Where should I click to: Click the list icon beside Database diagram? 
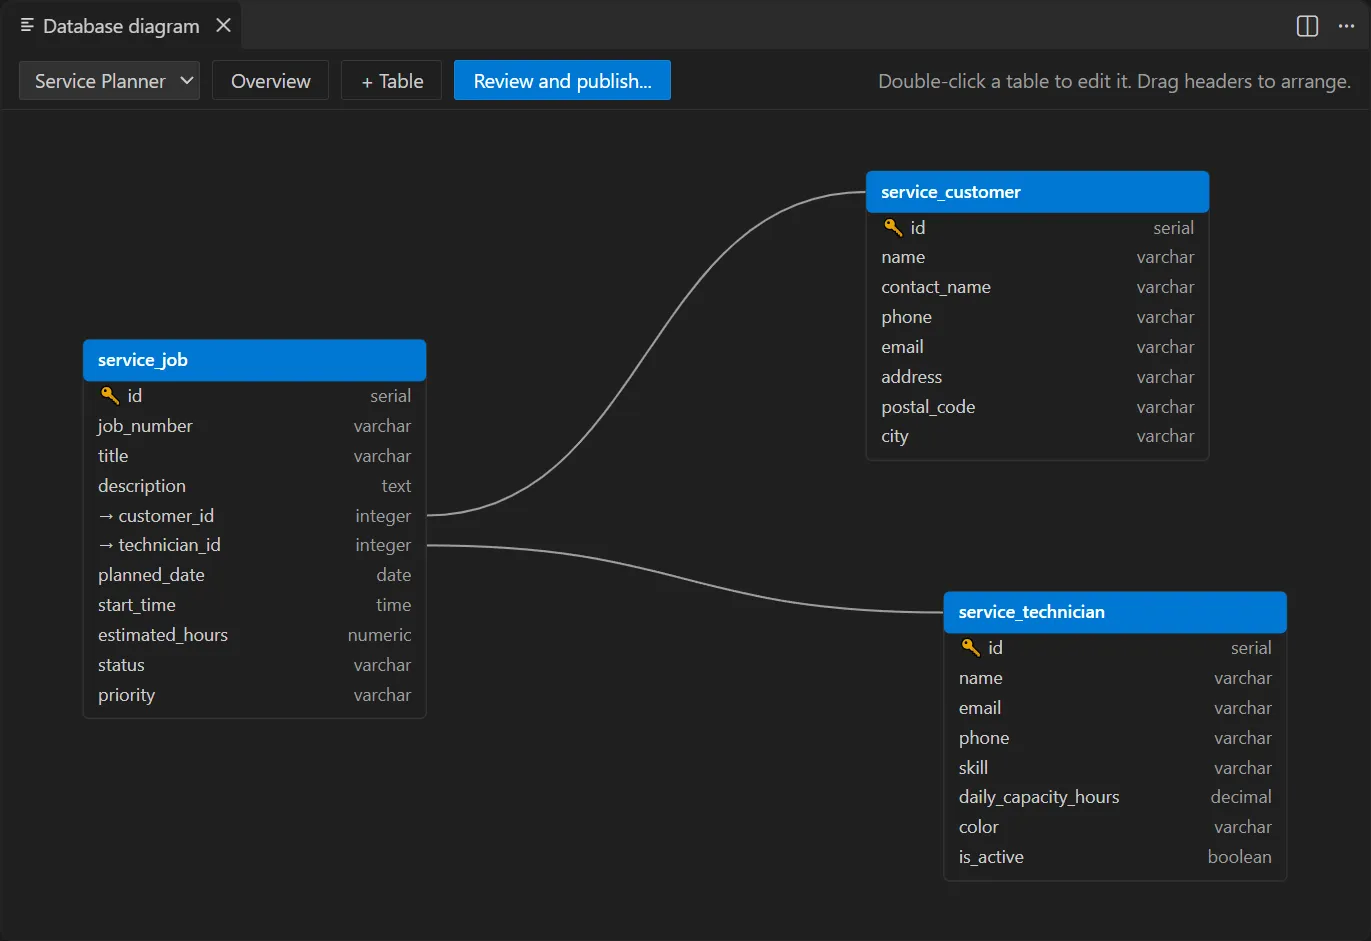point(27,25)
